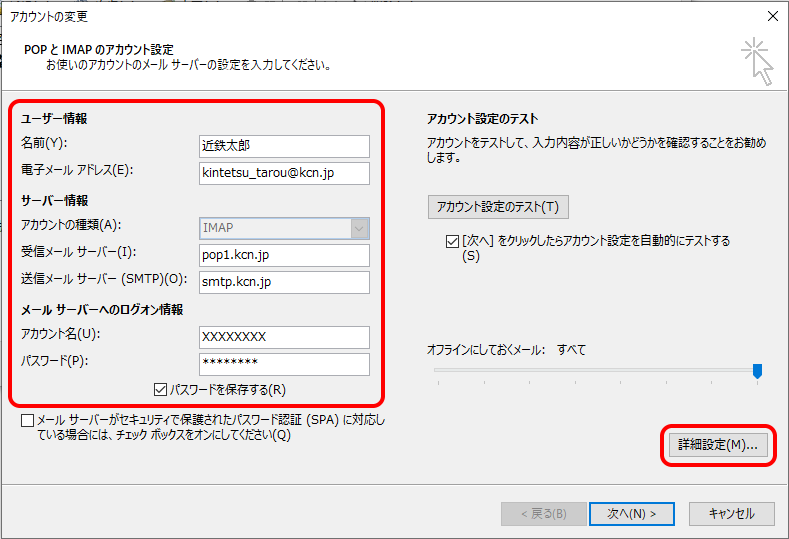Image resolution: width=789 pixels, height=539 pixels.
Task: Click the cursor sparkle icon in header
Action: [757, 62]
